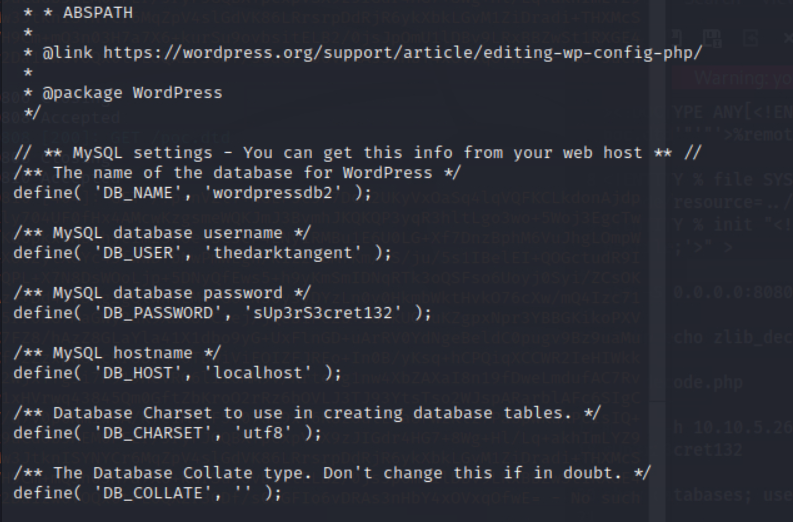
Task: Click the DB_COLLATE define line
Action: [147, 493]
